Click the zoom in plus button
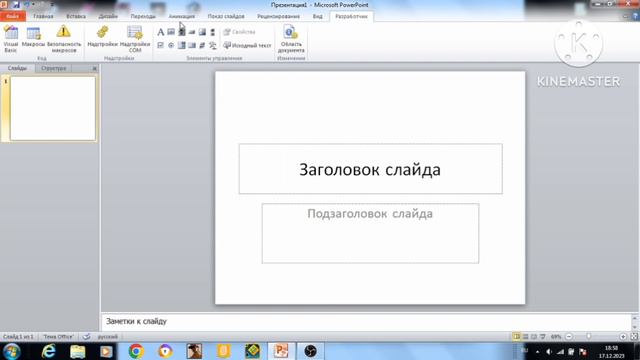This screenshot has height=360, width=640. (623, 337)
